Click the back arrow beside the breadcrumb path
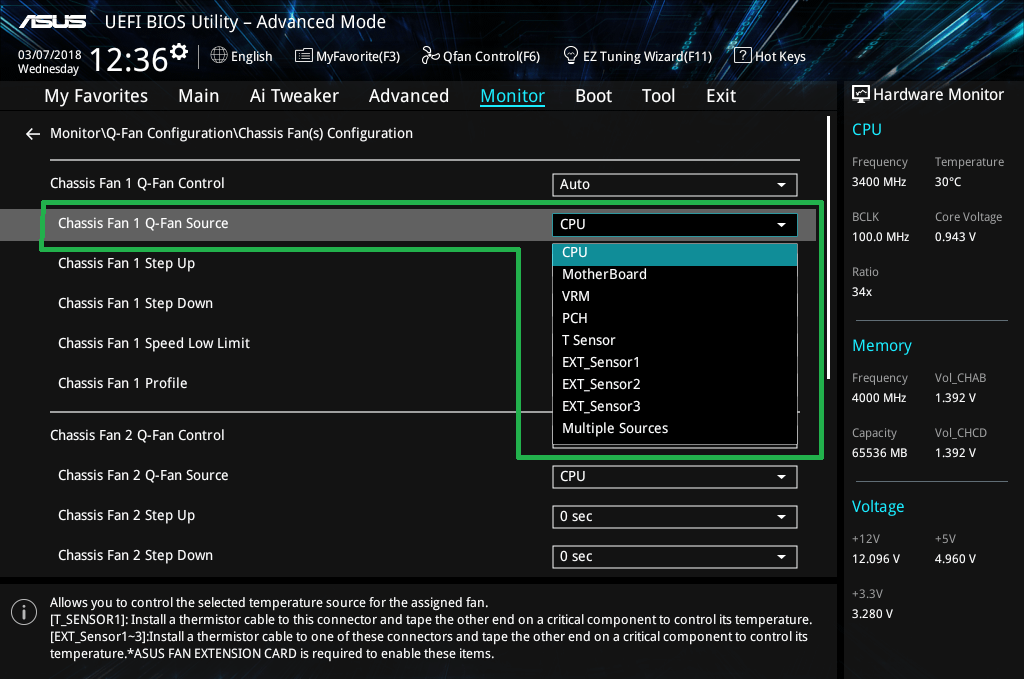The height and width of the screenshot is (679, 1024). point(33,134)
